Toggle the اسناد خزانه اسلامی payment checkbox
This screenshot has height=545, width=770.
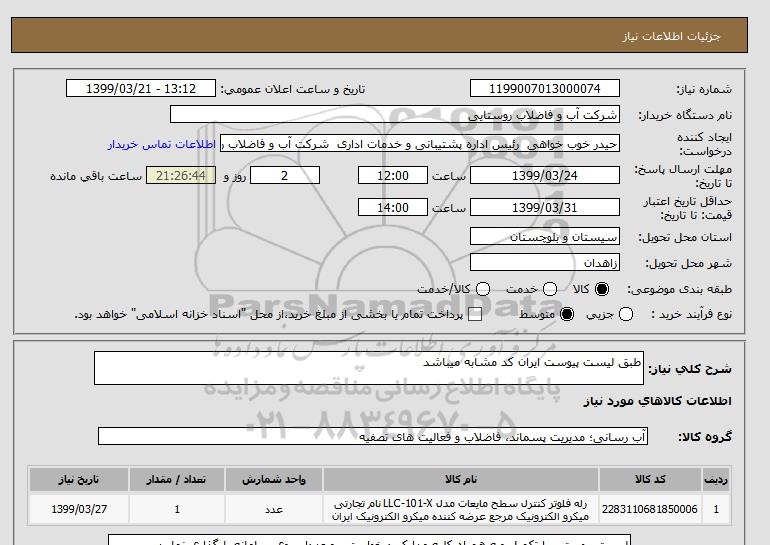(475, 315)
